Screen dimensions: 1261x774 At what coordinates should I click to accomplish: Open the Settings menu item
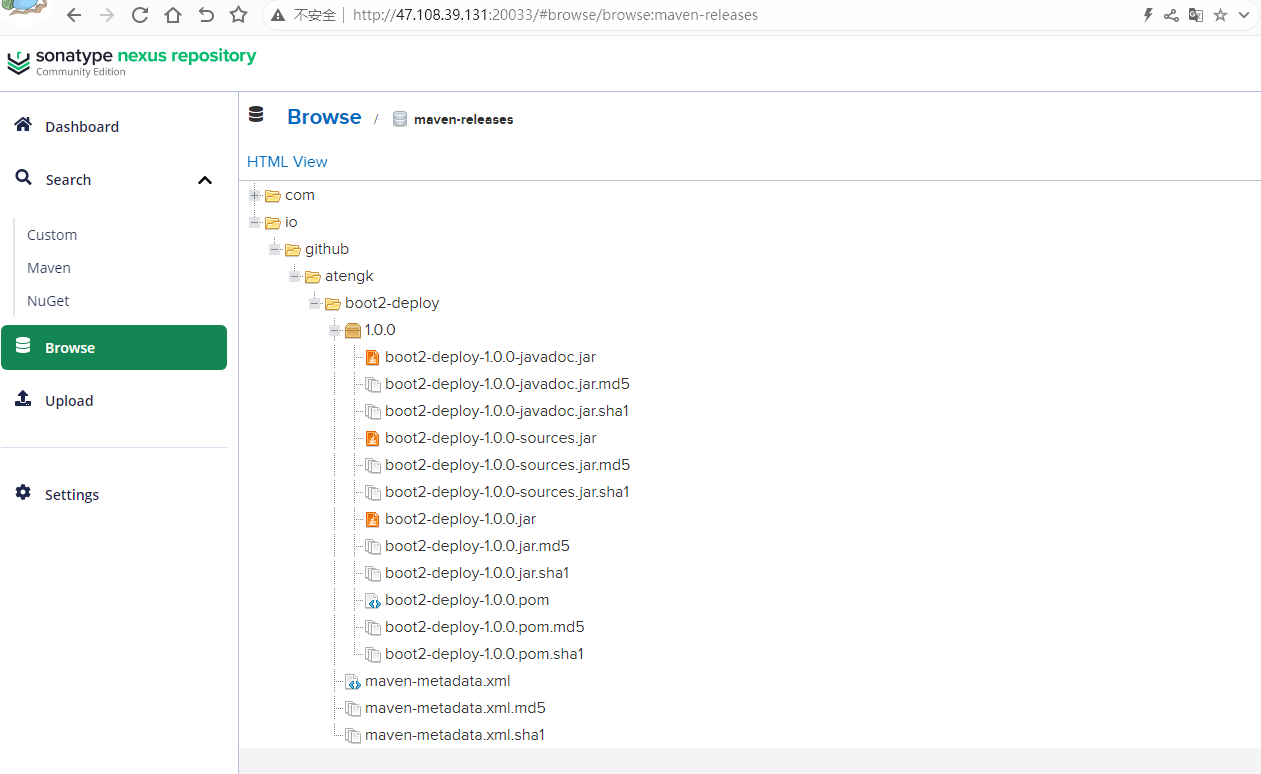71,494
